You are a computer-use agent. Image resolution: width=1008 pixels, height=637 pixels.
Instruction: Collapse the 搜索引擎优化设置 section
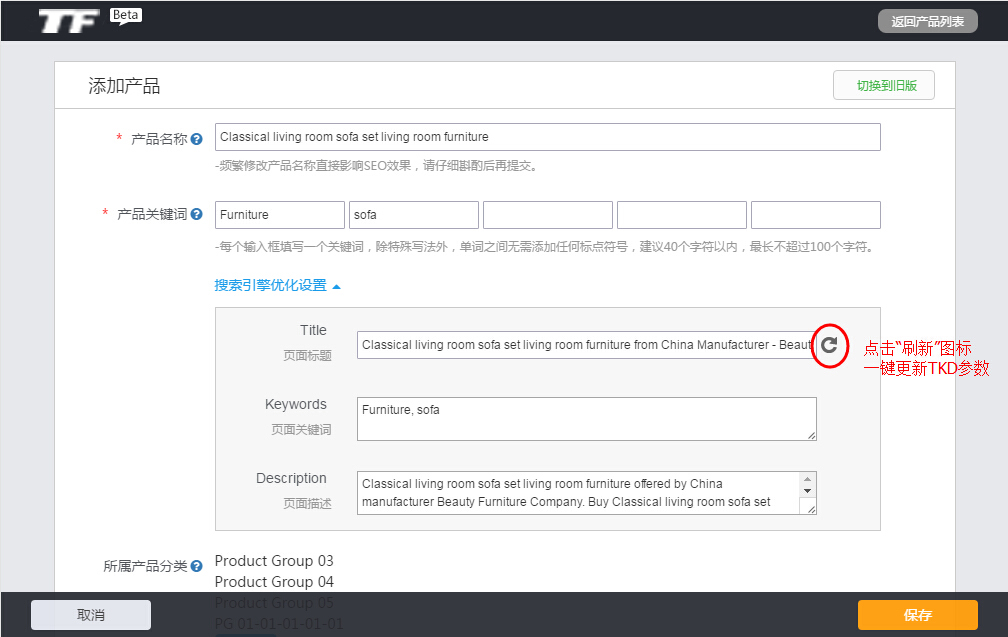pos(277,285)
